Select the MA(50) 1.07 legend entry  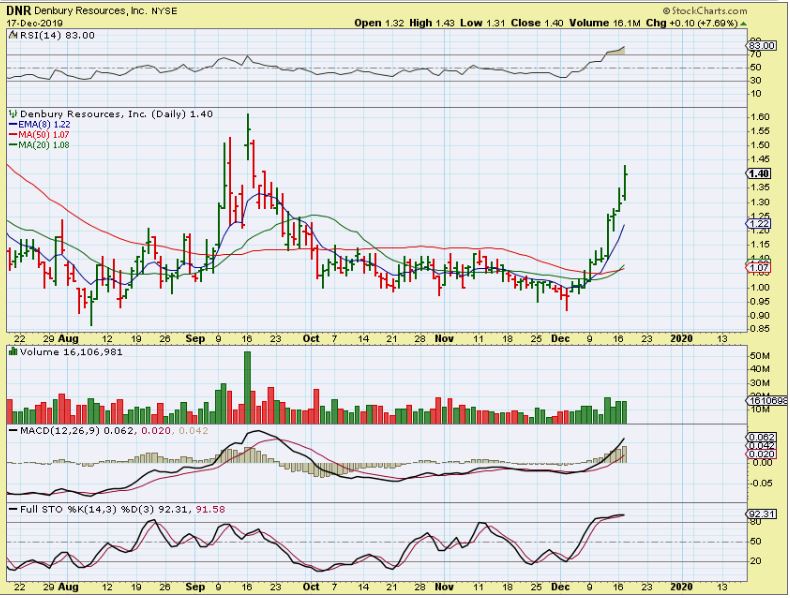coord(39,135)
